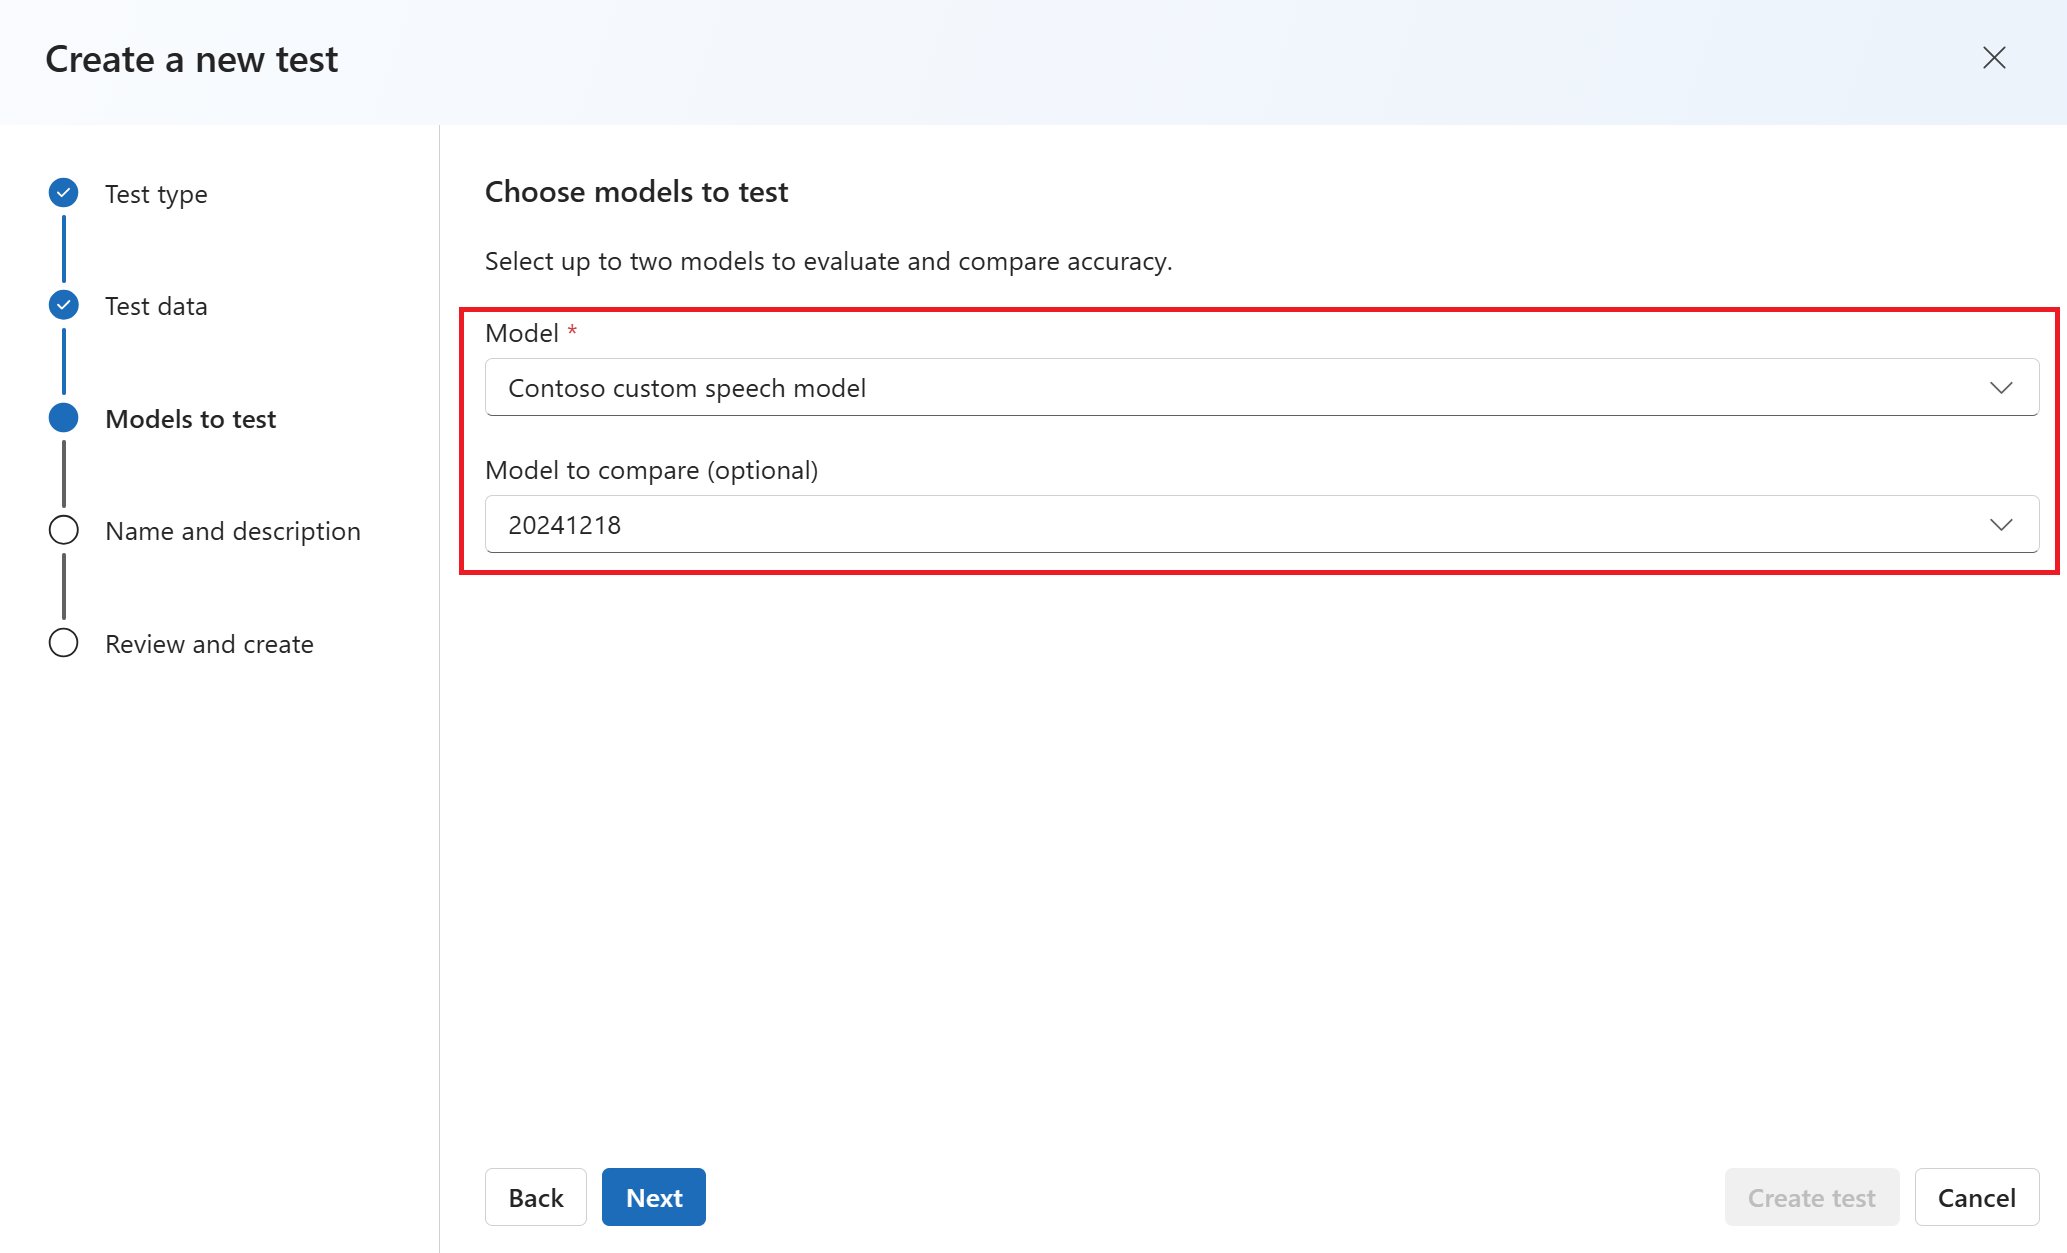Expand the Model dropdown chevron
This screenshot has height=1253, width=2067.
tap(2001, 388)
